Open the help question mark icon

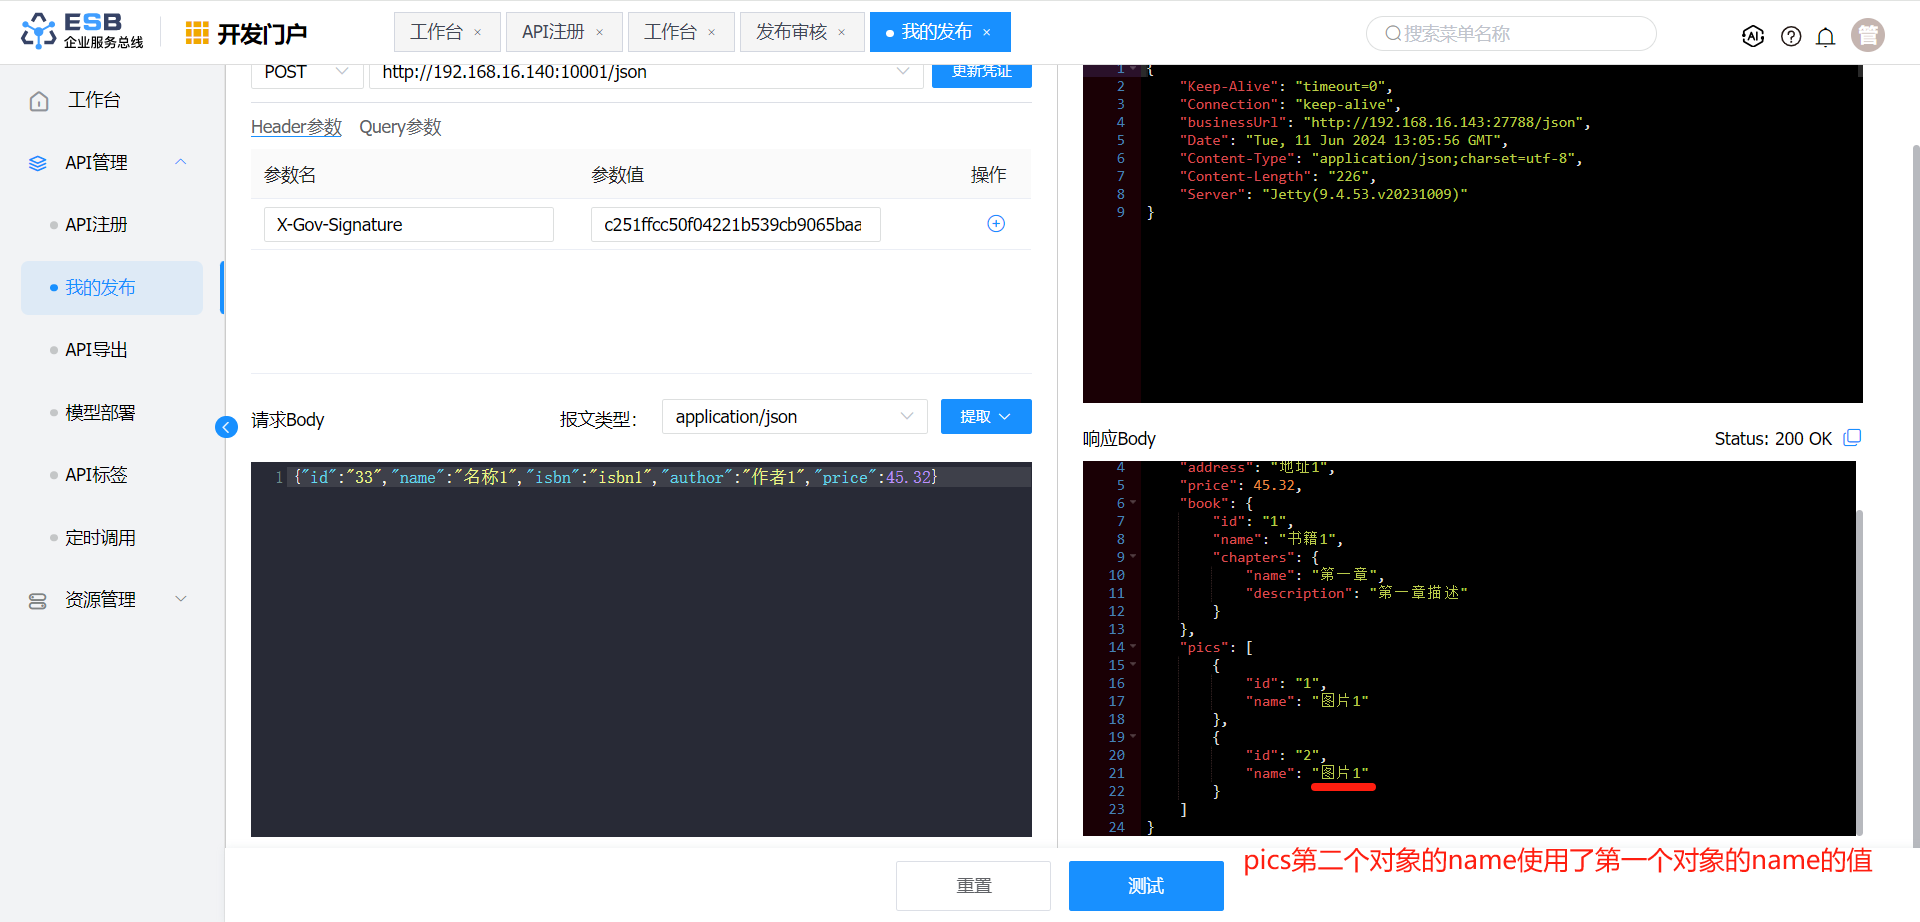point(1791,36)
